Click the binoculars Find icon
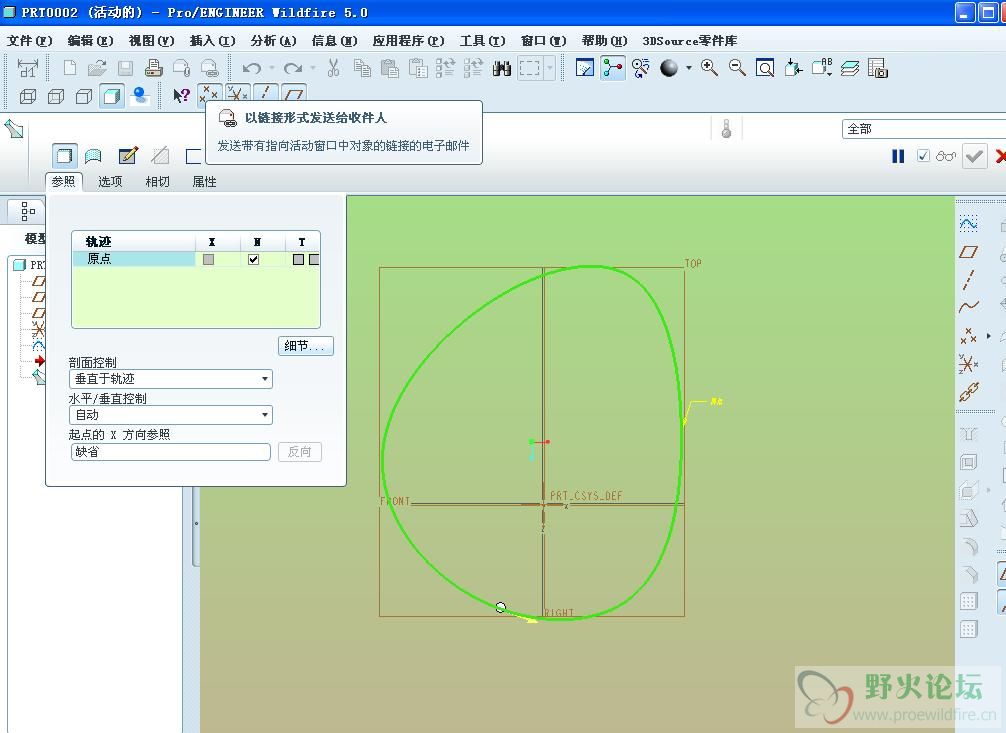The width and height of the screenshot is (1006, 733). coord(502,67)
